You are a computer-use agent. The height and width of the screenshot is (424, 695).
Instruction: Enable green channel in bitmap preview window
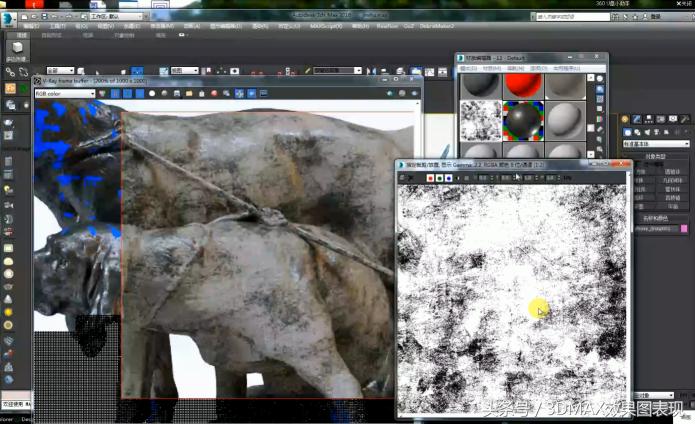pos(439,178)
